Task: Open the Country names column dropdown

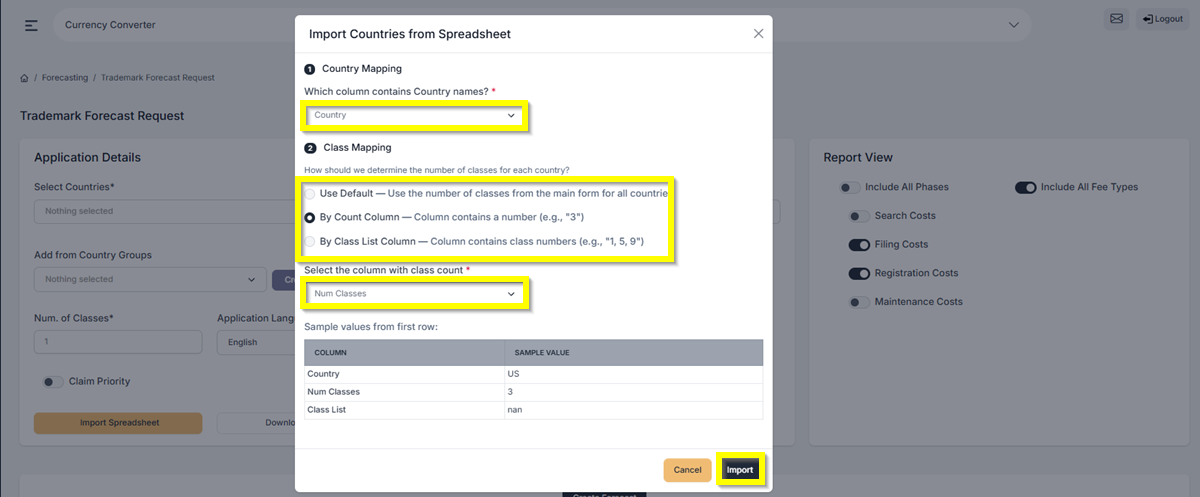Action: coord(415,116)
